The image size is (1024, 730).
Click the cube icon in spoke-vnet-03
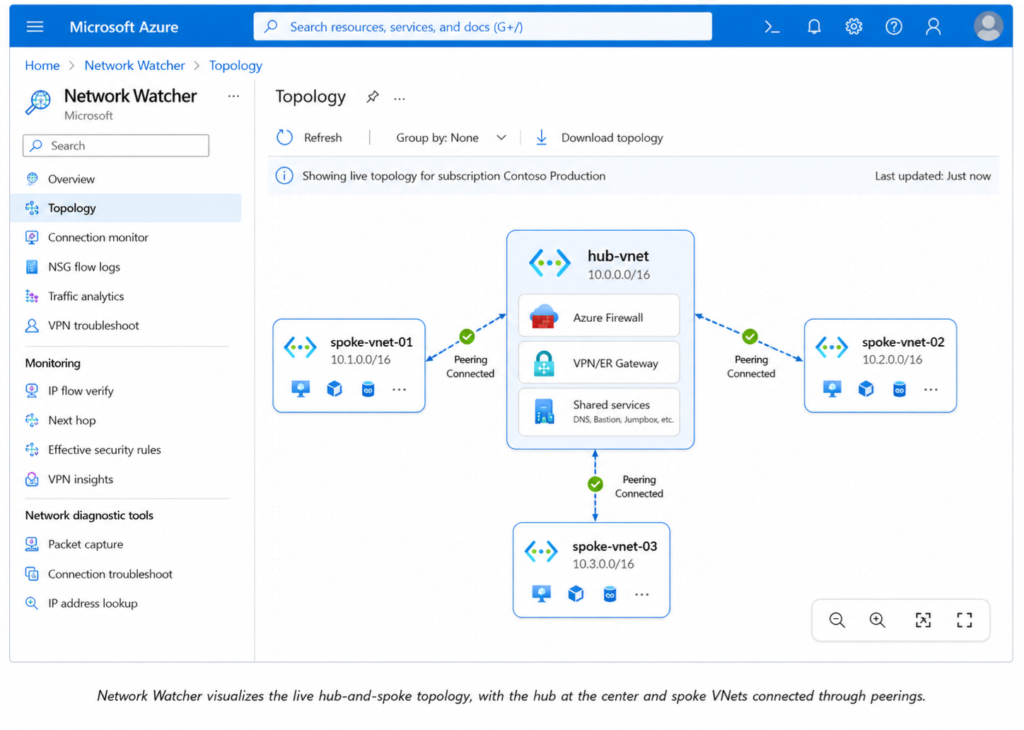(x=575, y=594)
